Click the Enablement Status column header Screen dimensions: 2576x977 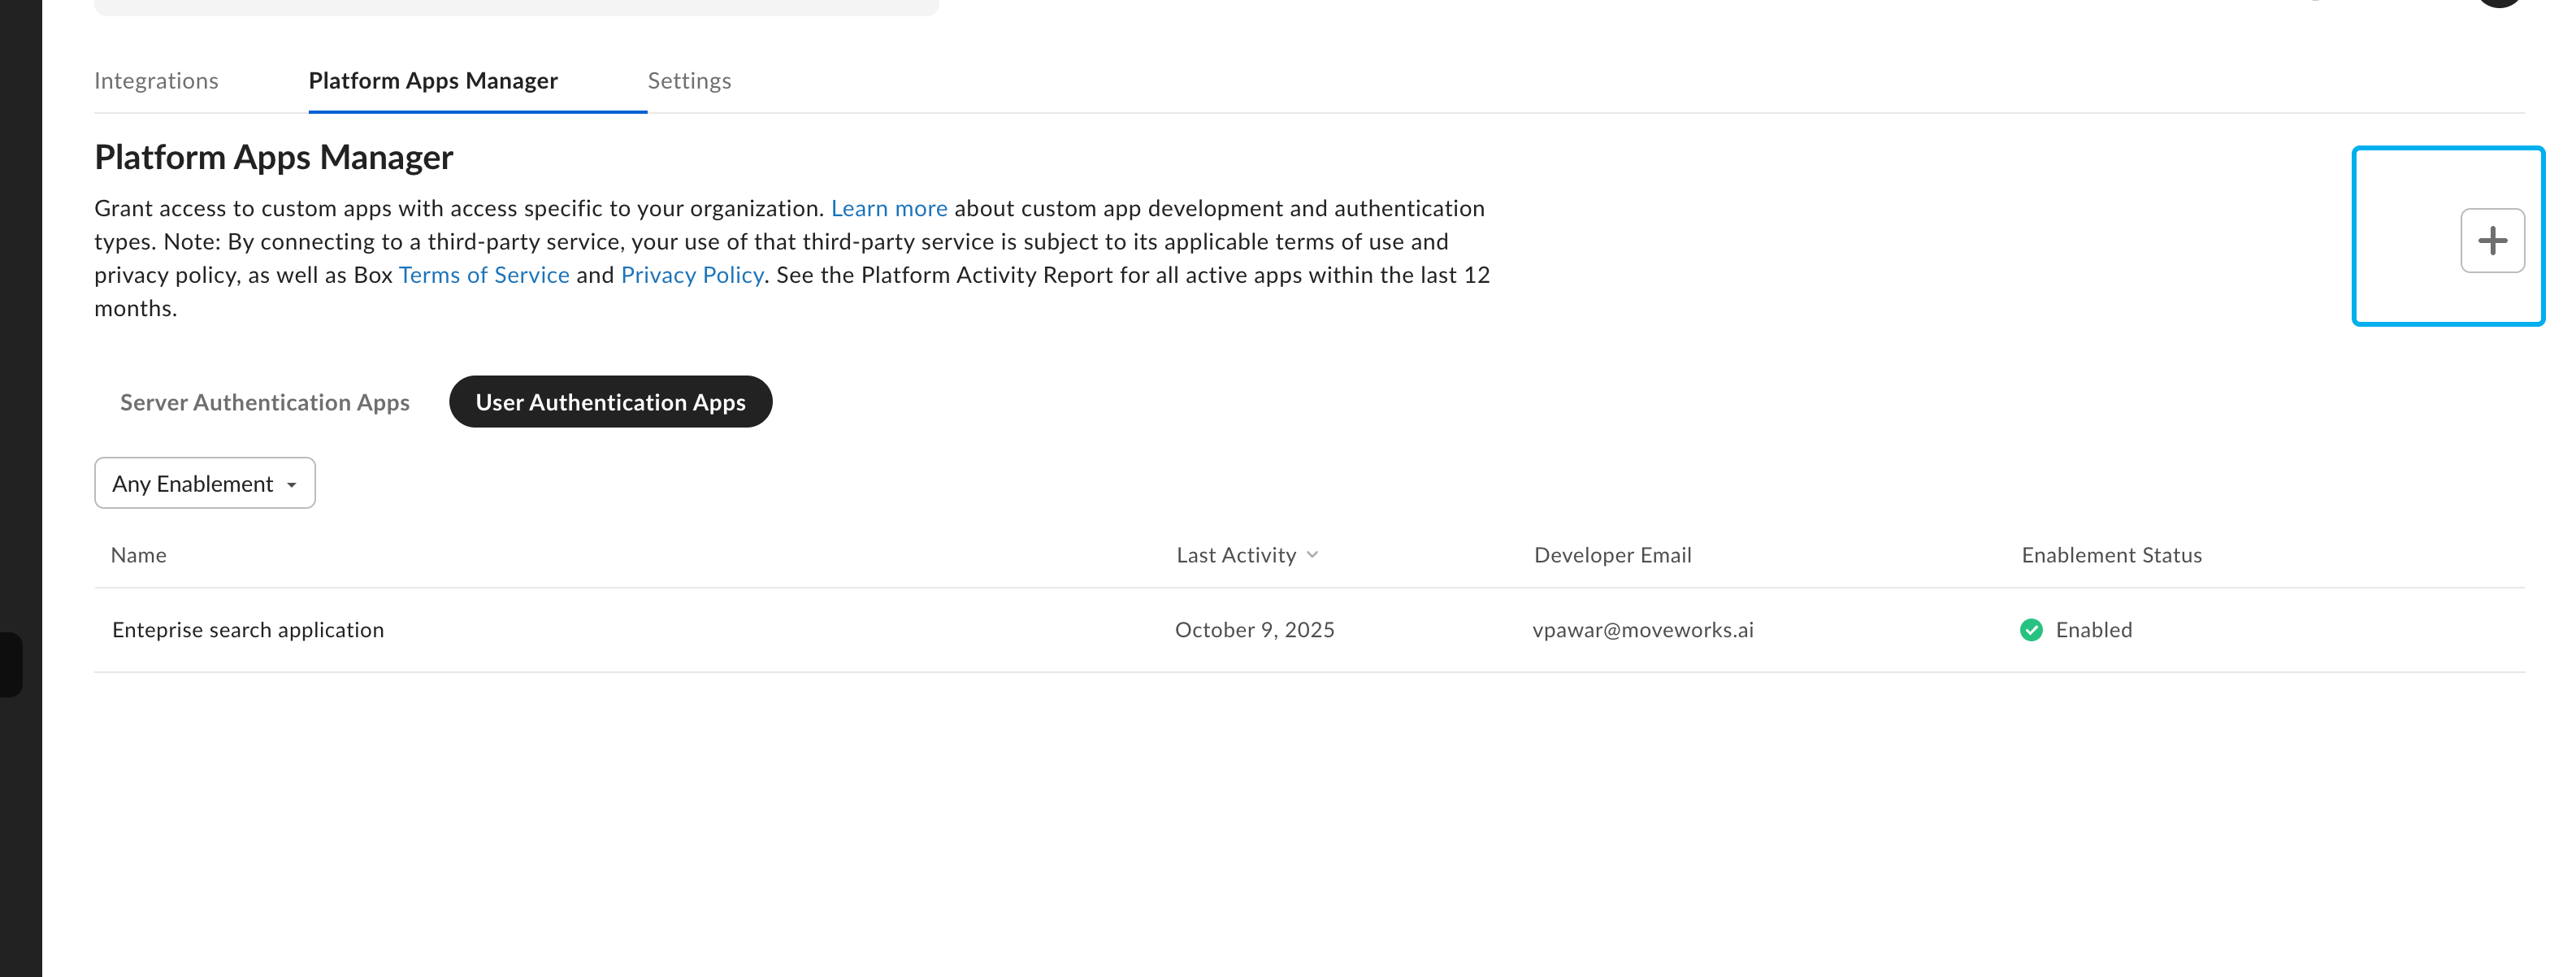click(x=2111, y=555)
